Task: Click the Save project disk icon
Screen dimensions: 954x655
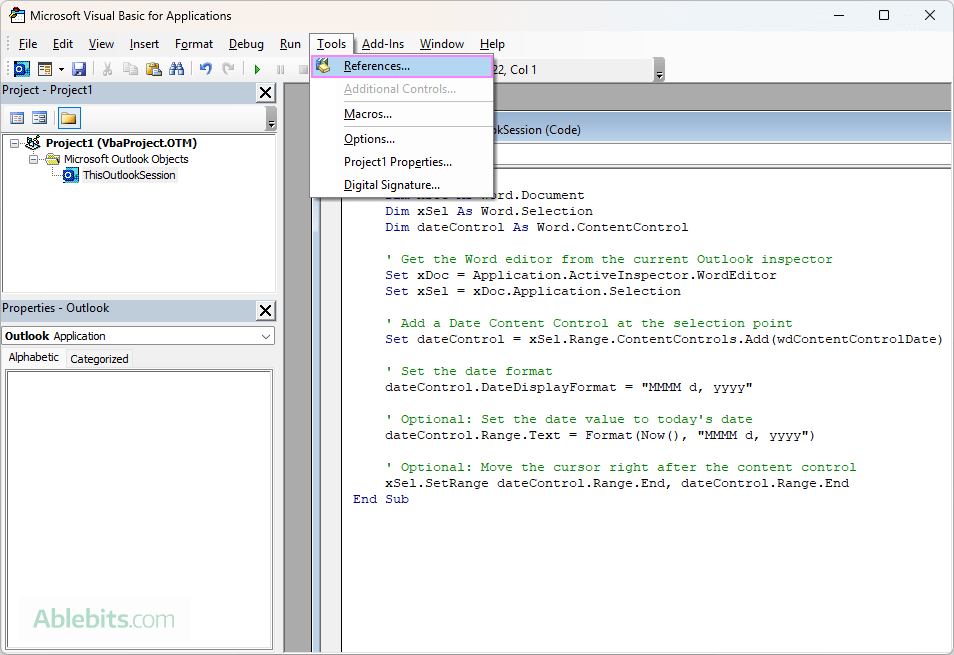Action: coord(79,69)
